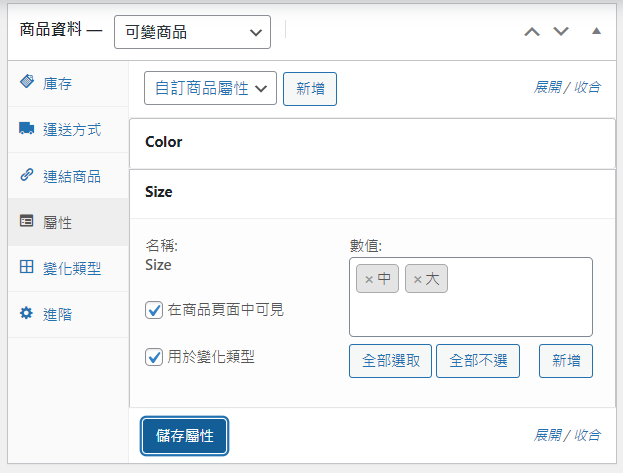Remove the 中 value tag
This screenshot has width=623, height=473.
[x=368, y=280]
